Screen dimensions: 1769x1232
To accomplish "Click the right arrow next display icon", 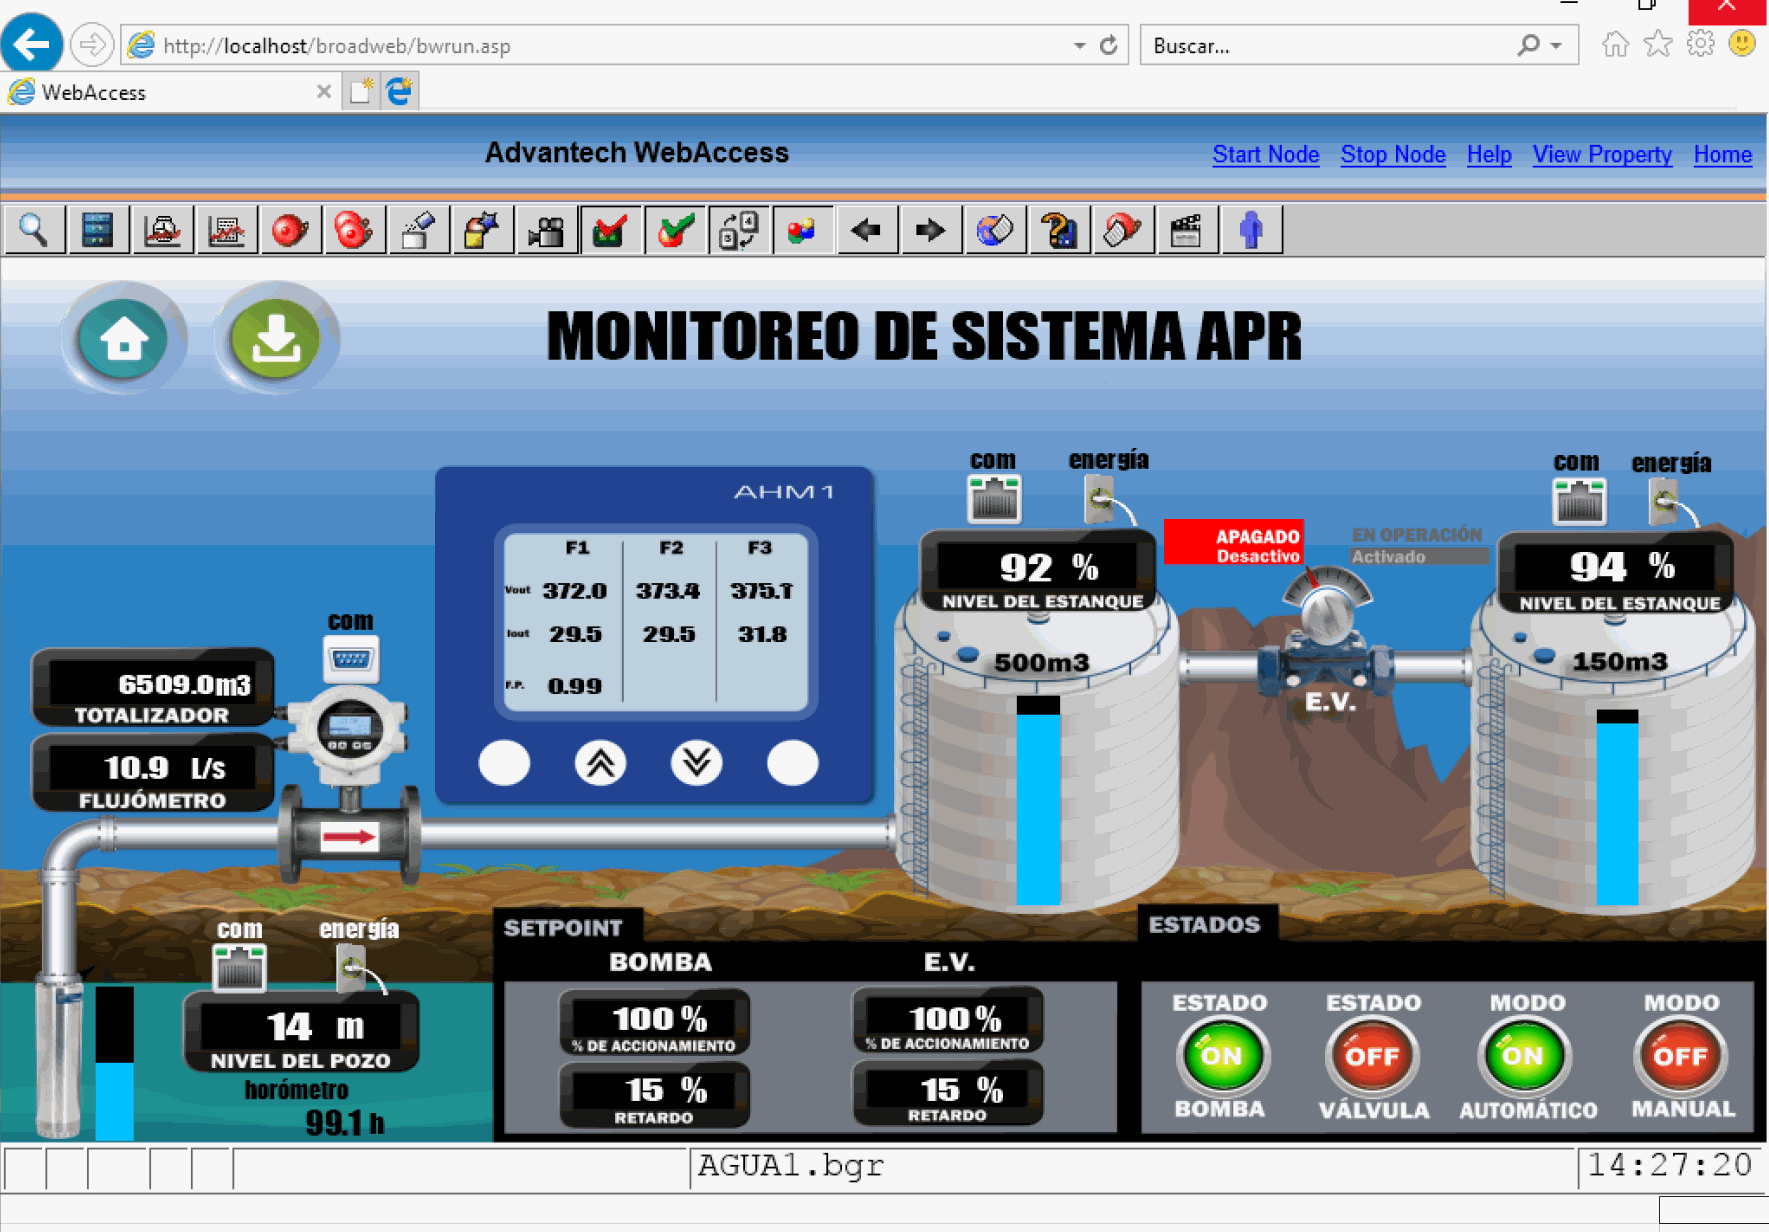I will click(930, 230).
